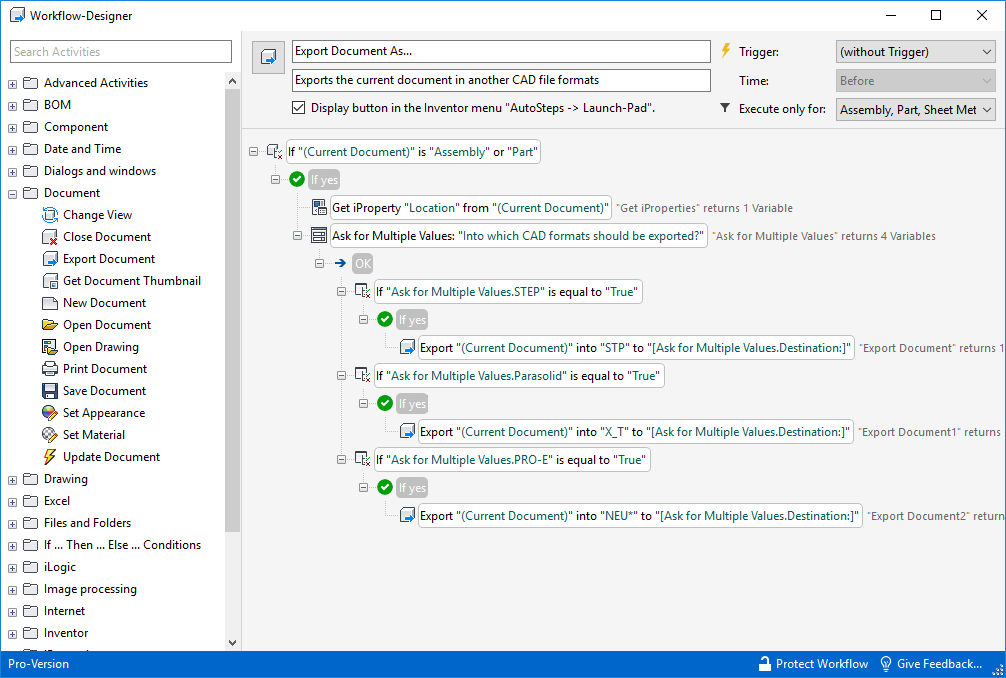1006x678 pixels.
Task: Click the Update Document lightning icon
Action: click(x=51, y=457)
